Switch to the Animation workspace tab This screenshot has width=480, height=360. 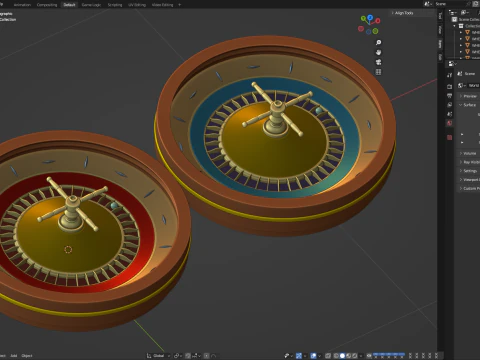pos(22,5)
